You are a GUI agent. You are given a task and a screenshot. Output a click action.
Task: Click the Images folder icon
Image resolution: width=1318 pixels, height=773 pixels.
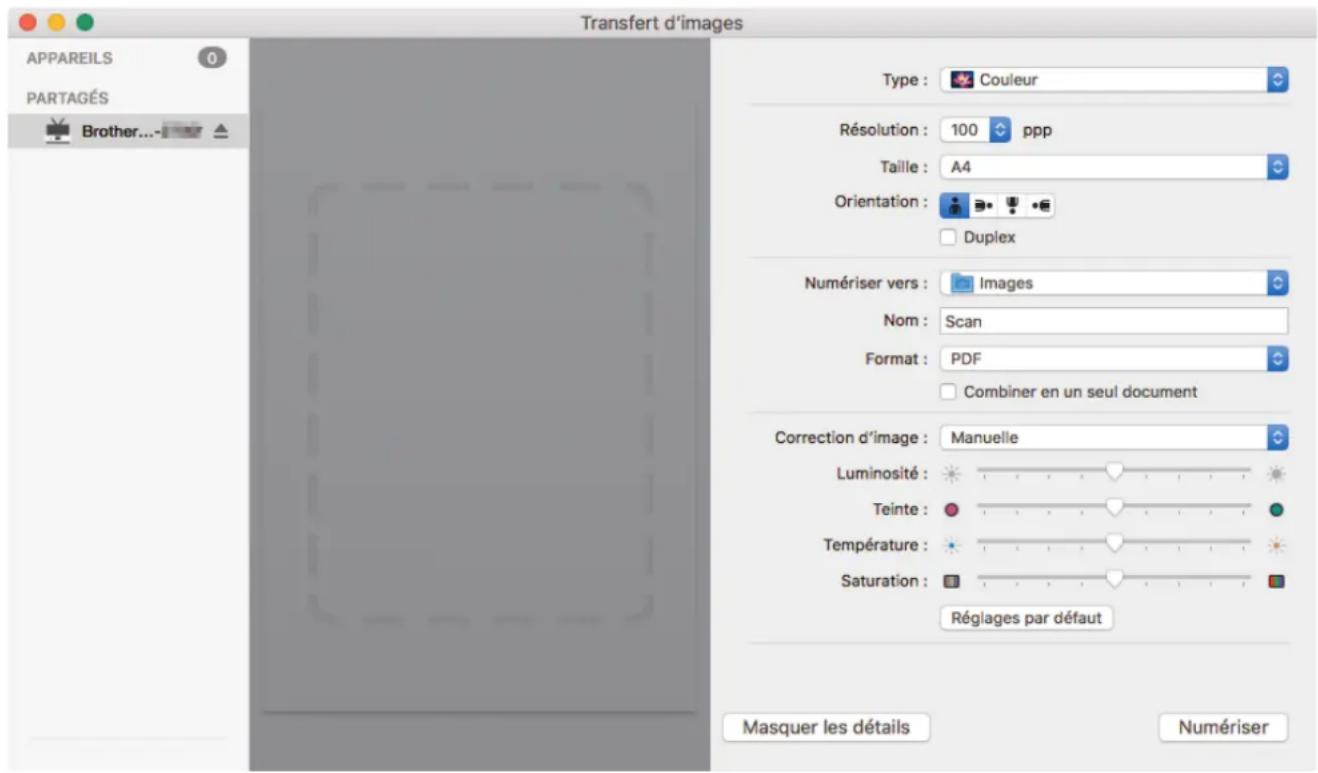coord(961,283)
